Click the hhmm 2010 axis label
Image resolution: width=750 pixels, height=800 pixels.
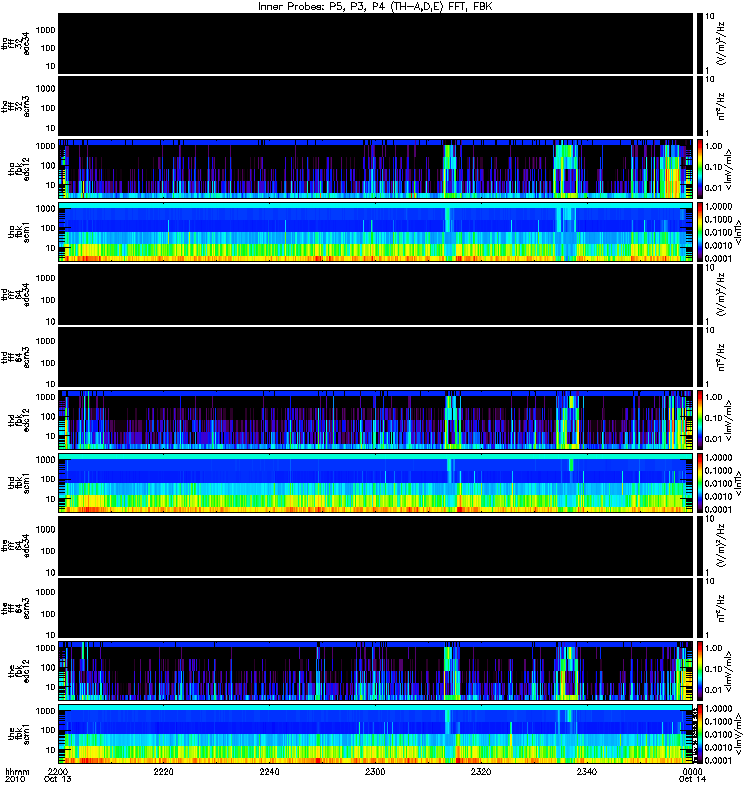[17, 776]
